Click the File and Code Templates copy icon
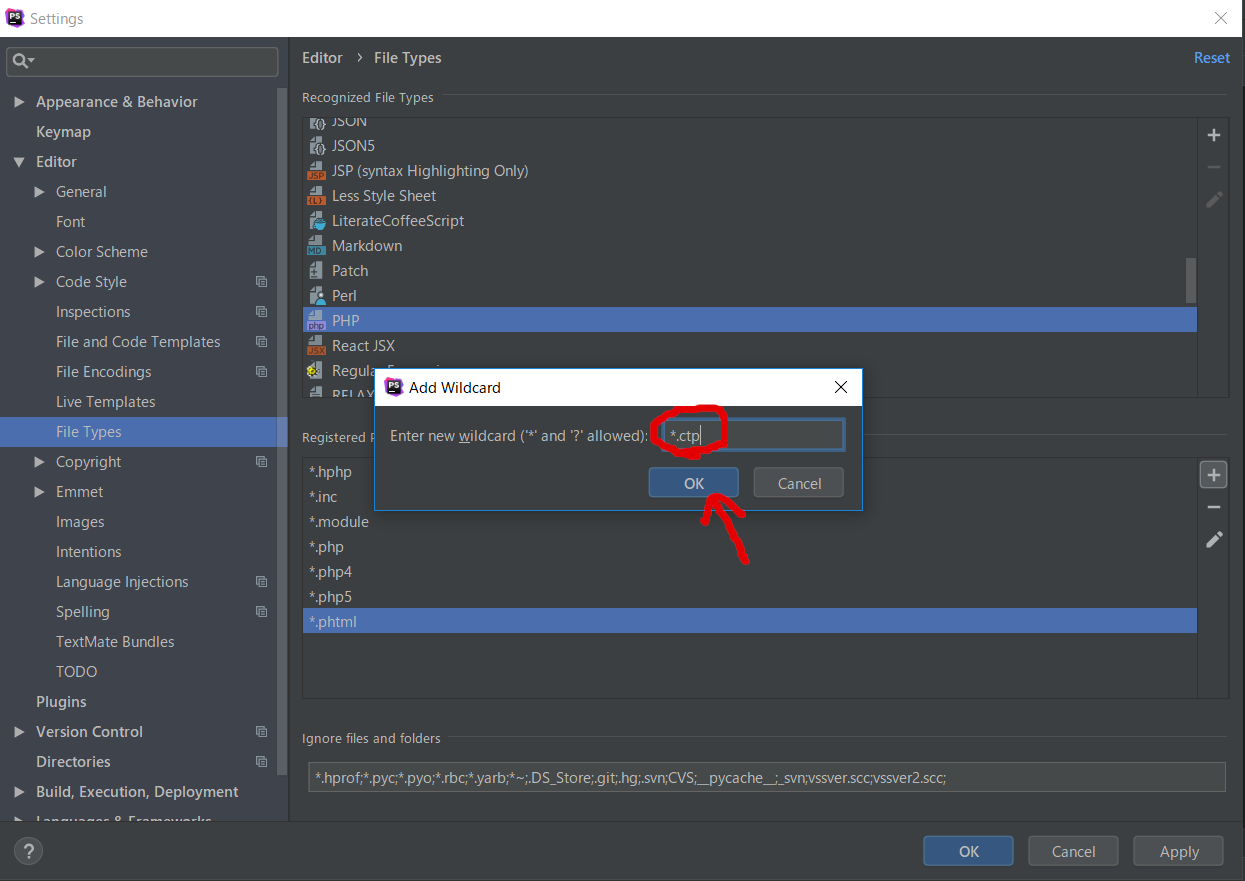 [262, 342]
